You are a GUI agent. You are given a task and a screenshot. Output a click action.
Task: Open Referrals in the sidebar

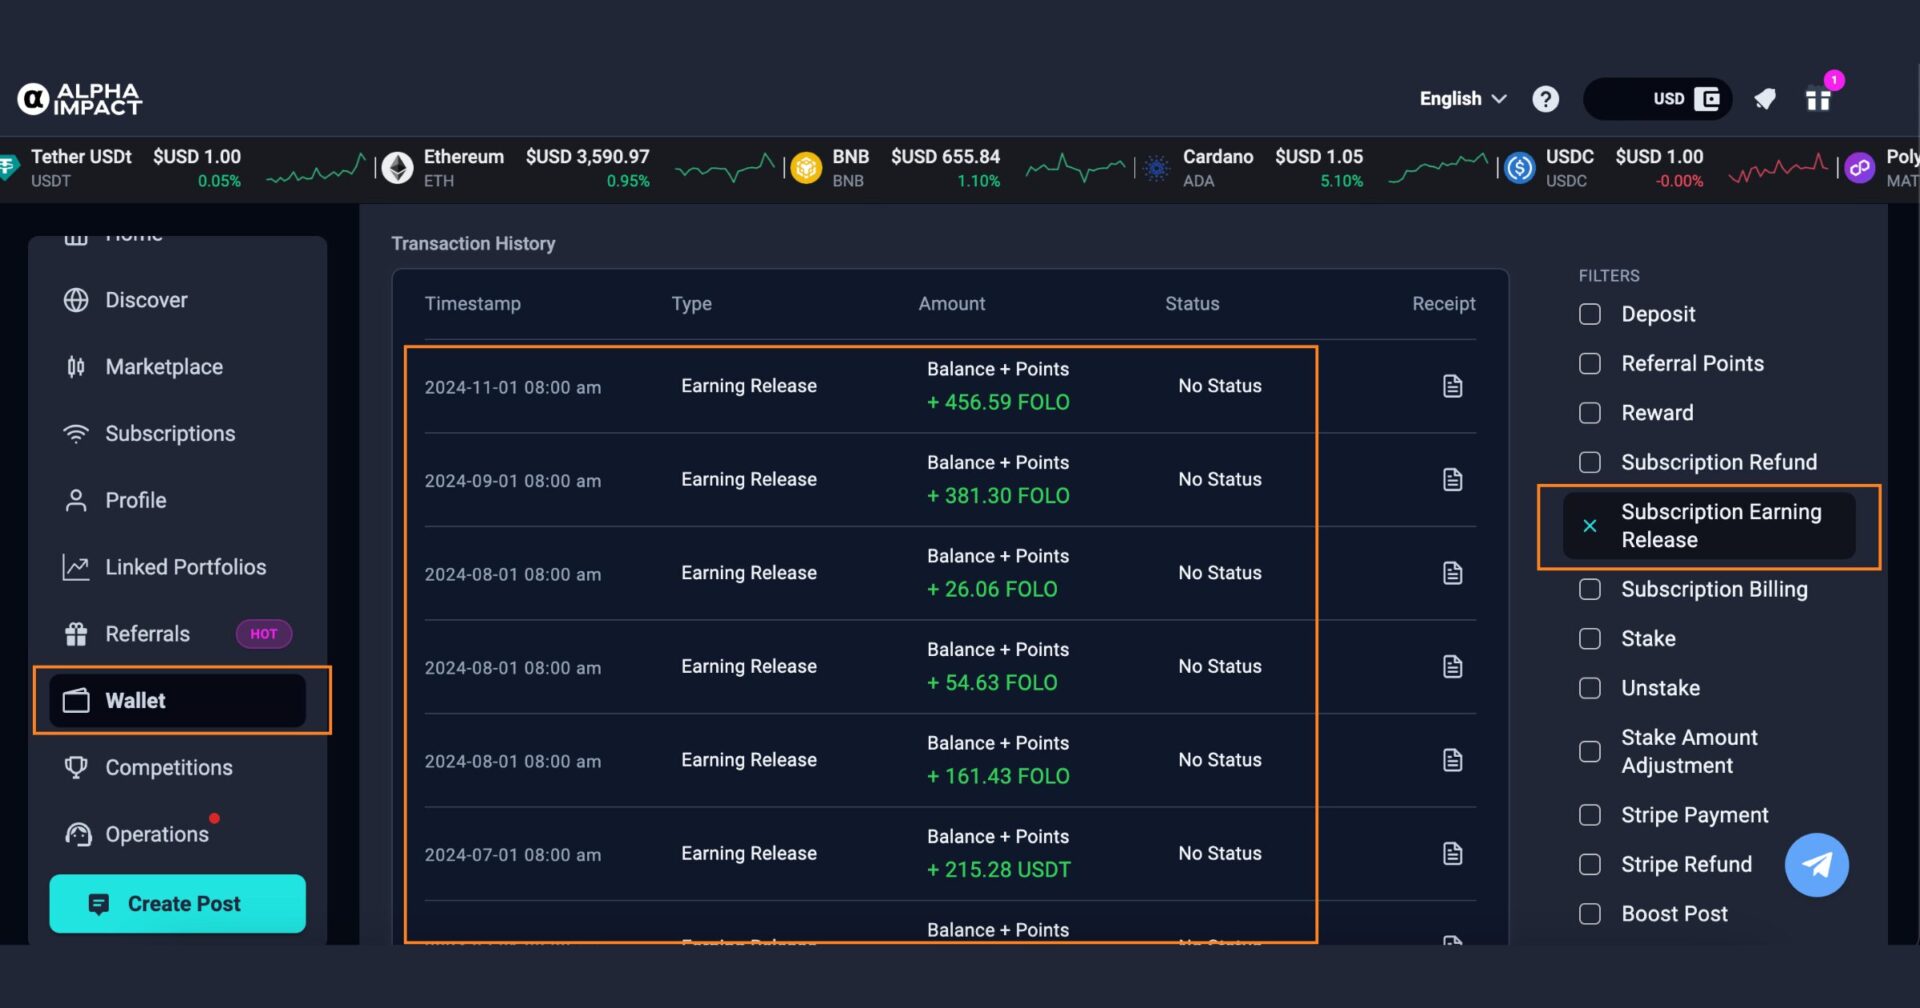pyautogui.click(x=178, y=634)
